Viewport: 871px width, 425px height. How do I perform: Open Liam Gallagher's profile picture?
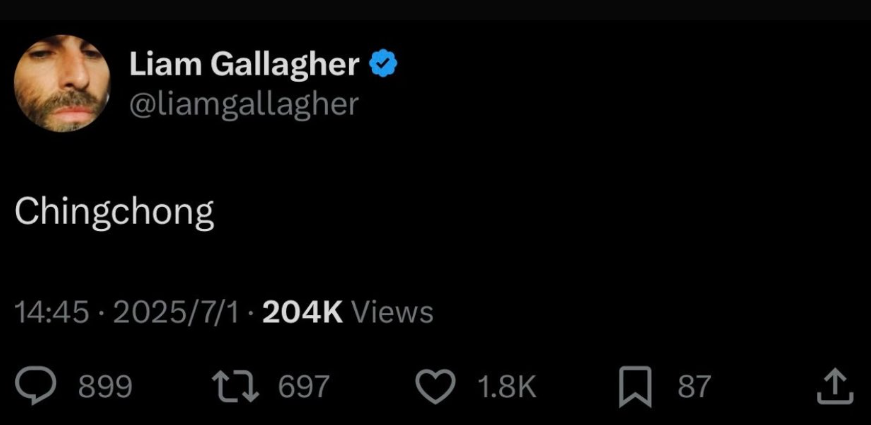62,83
